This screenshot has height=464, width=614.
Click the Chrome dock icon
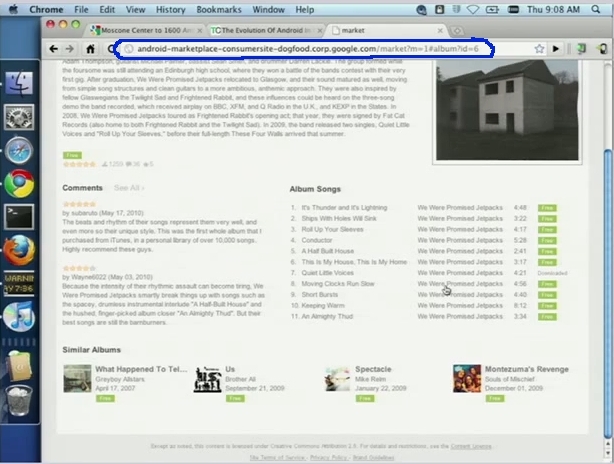[19, 183]
